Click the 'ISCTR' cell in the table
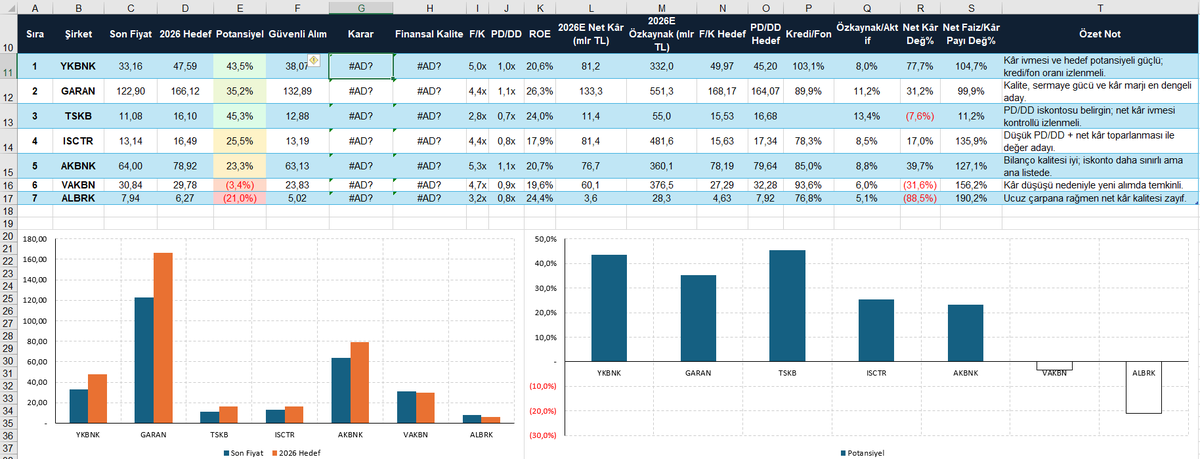Screen dimensions: 1200x459 point(78,141)
